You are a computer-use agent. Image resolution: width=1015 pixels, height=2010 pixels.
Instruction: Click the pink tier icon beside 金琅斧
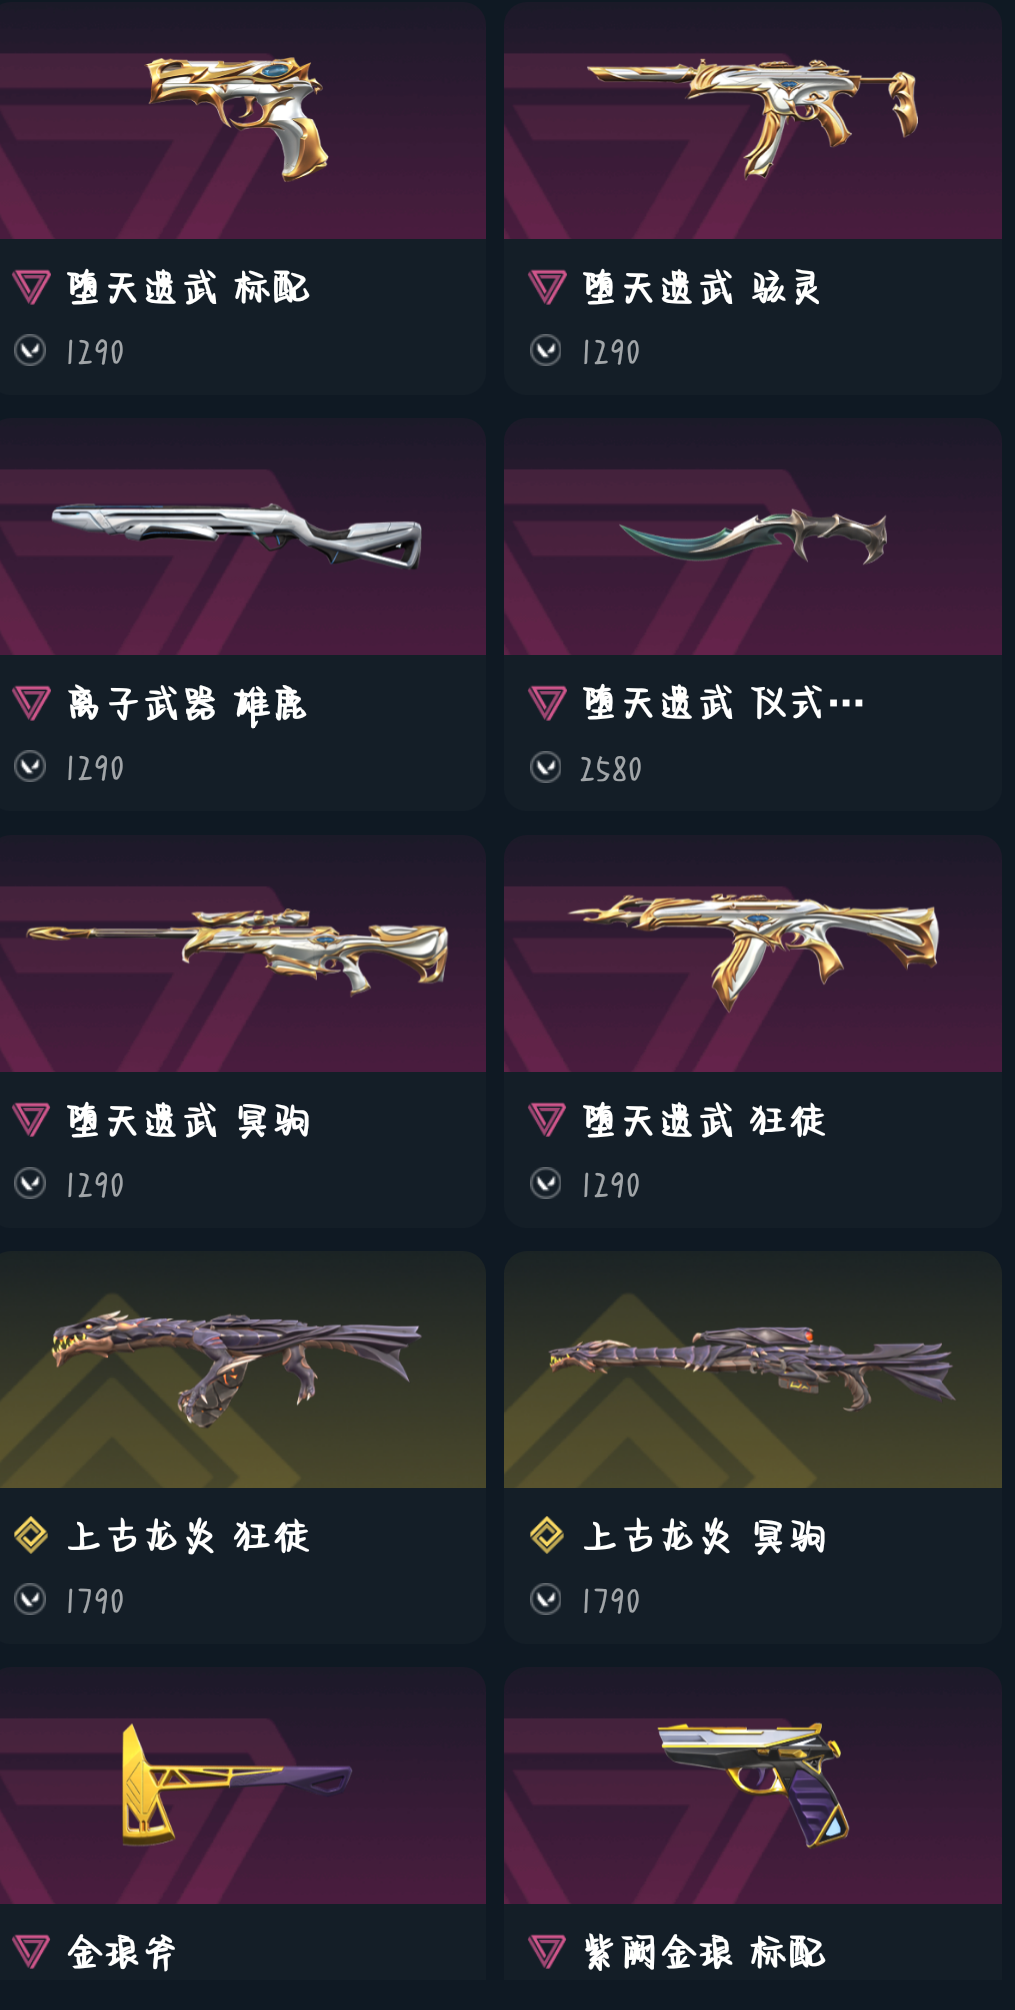coord(31,1951)
